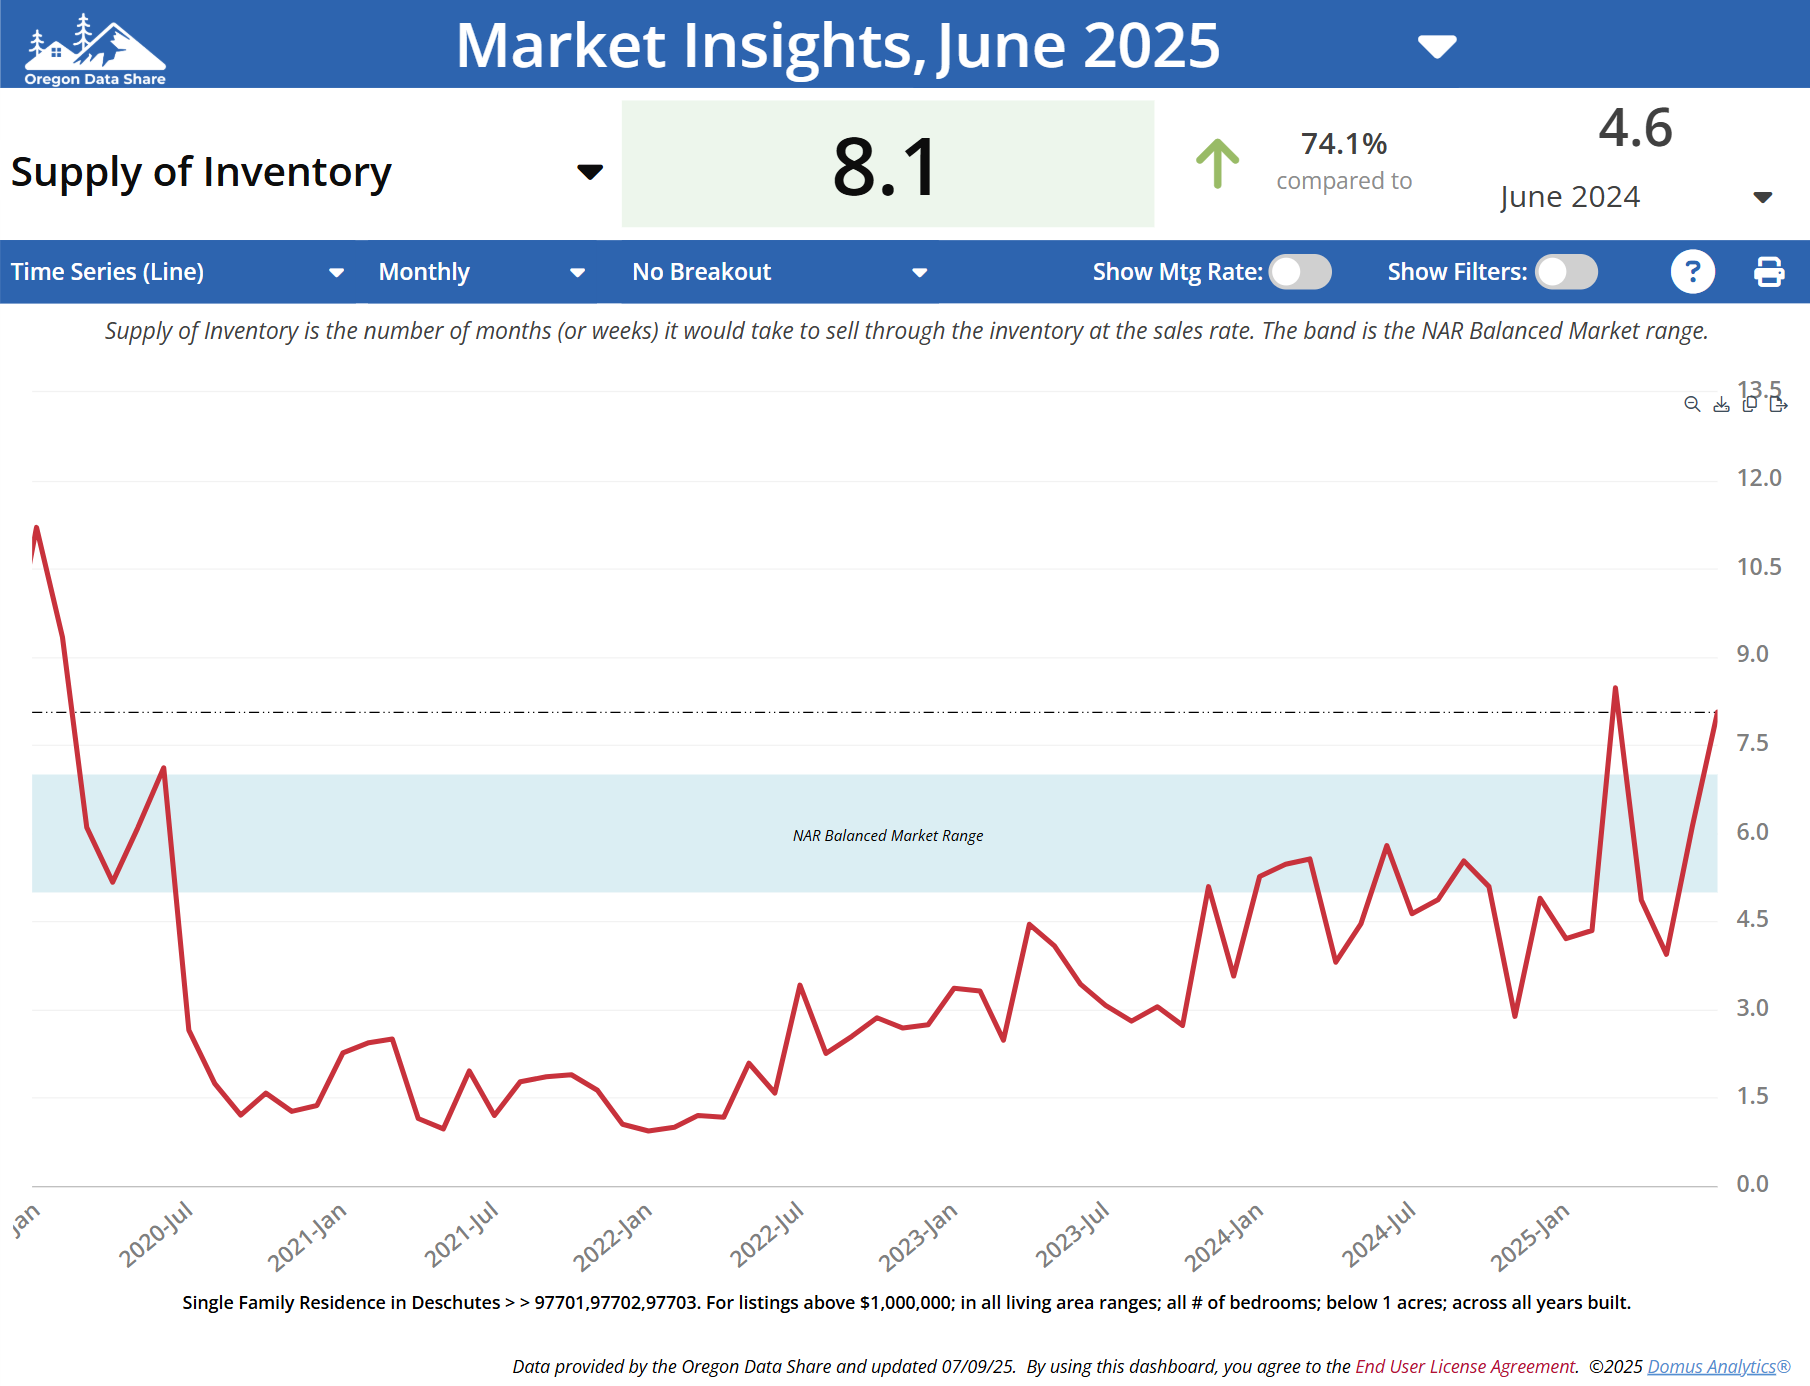Viewport: 1810px width, 1386px height.
Task: Toggle Show Mtg Rate switch
Action: pos(1300,272)
